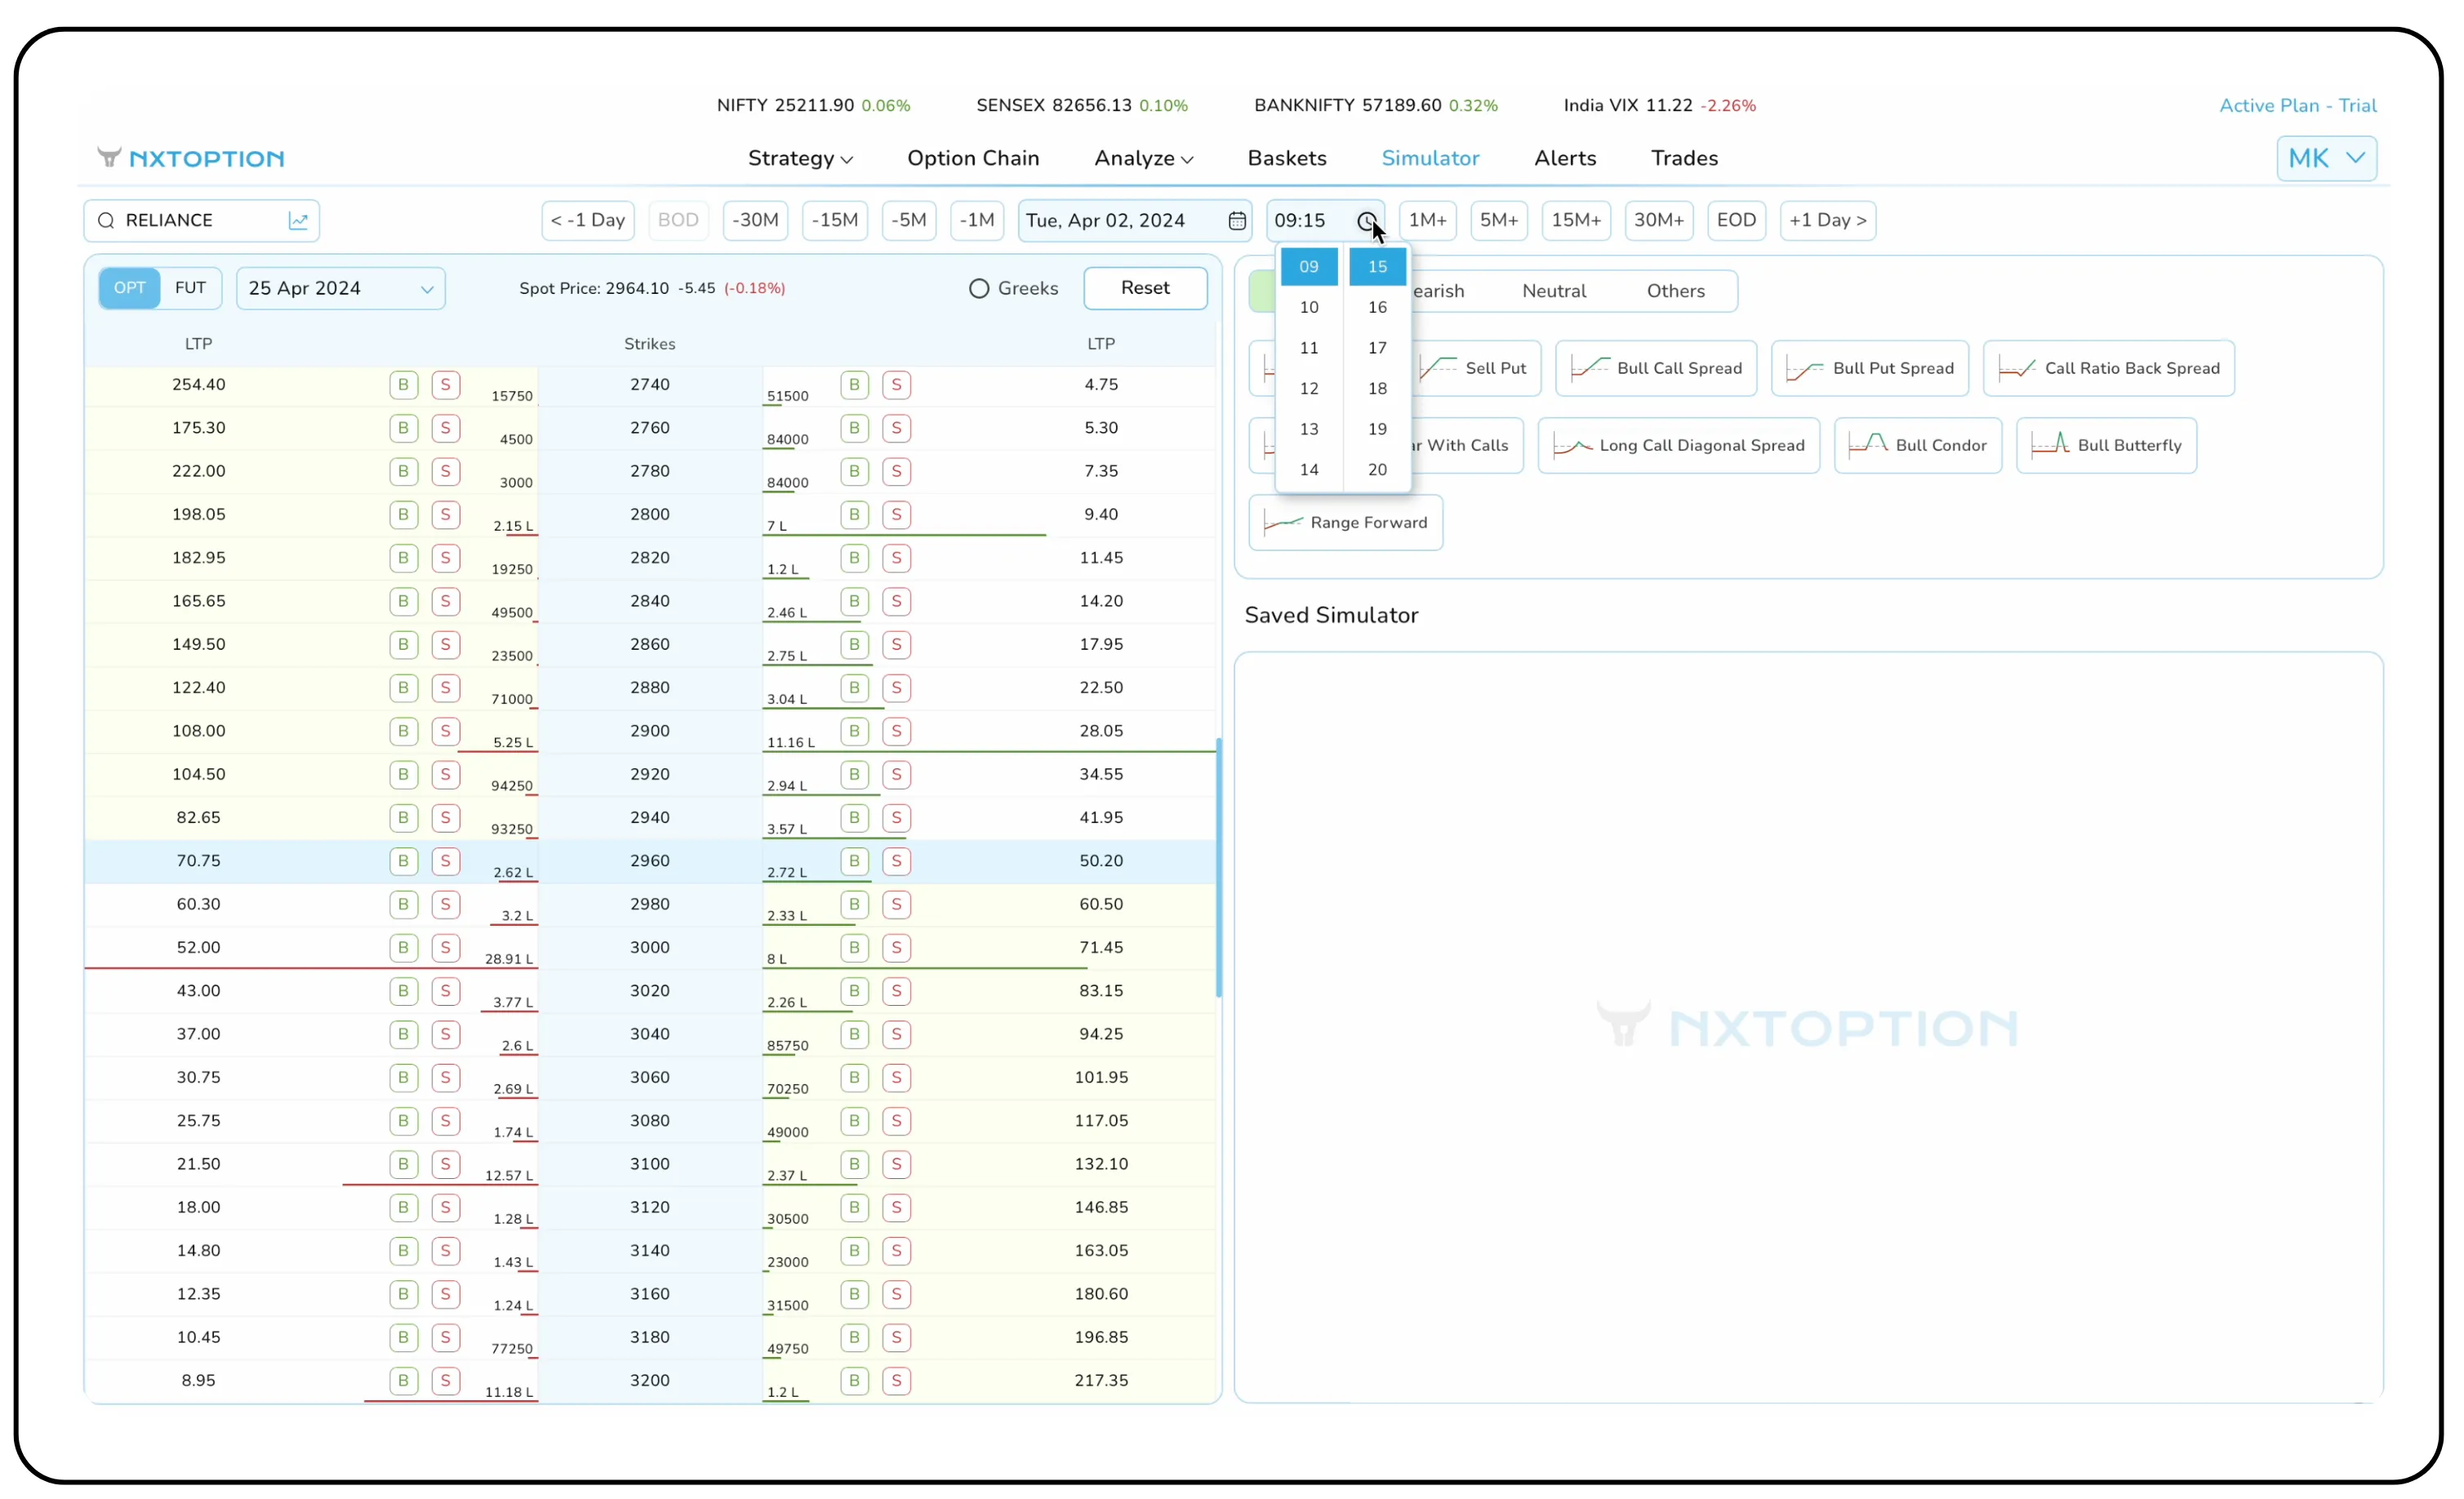Select hour 10 in the time picker
Viewport: 2464px width, 1499px height.
[x=1309, y=307]
